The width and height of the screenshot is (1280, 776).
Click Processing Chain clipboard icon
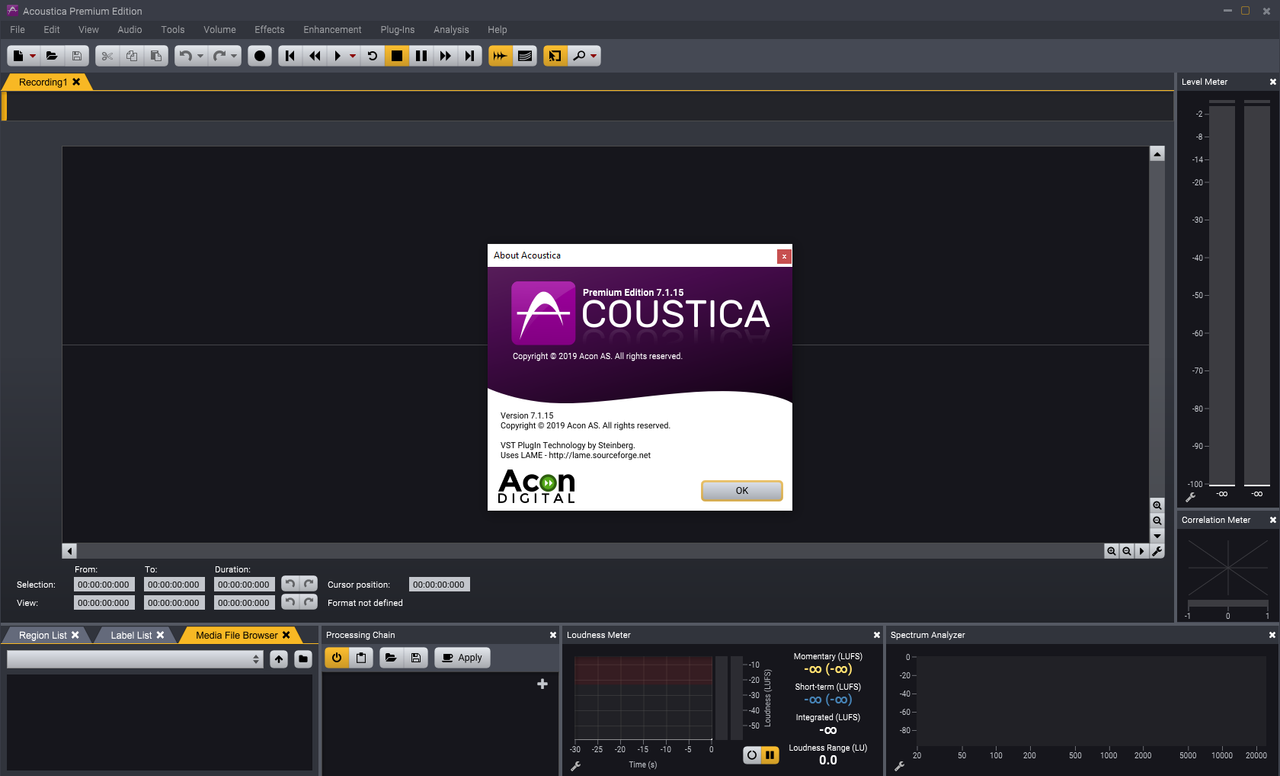click(361, 658)
